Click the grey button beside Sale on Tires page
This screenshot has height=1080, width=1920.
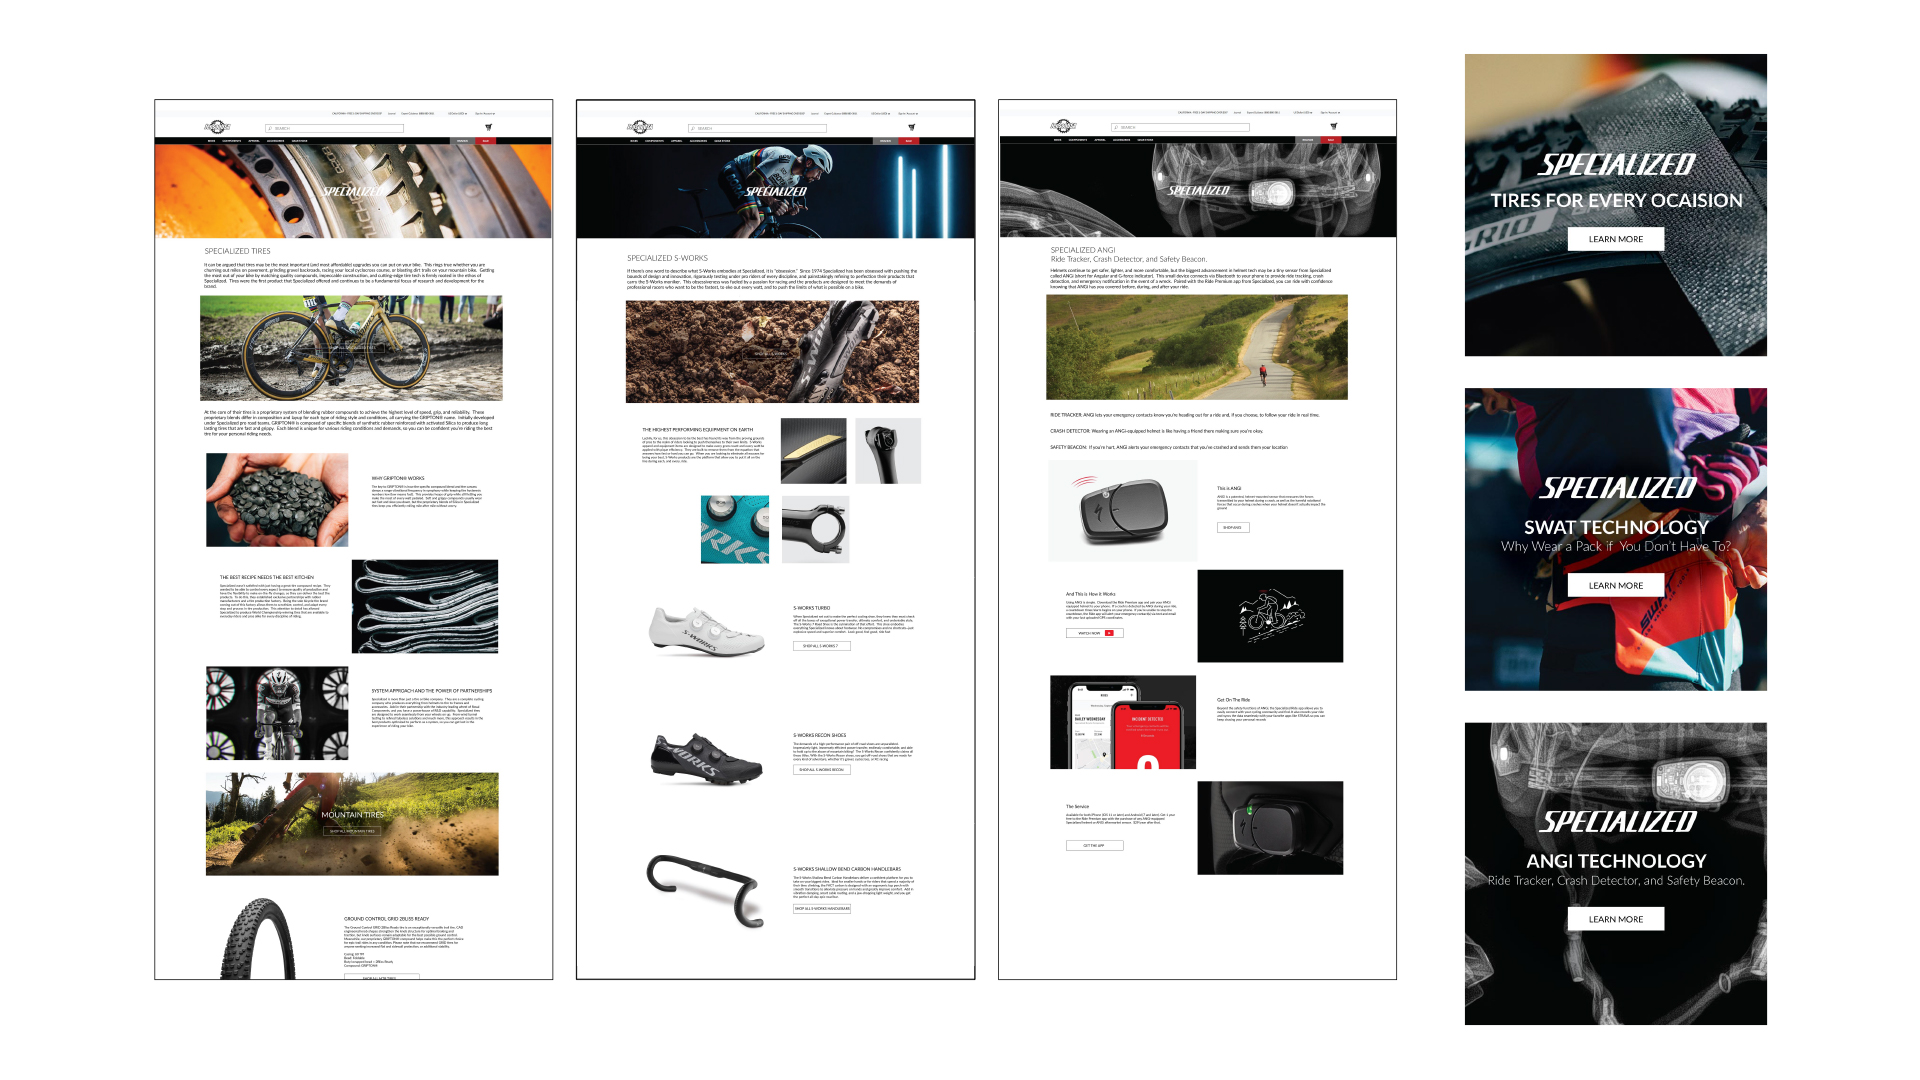462,141
